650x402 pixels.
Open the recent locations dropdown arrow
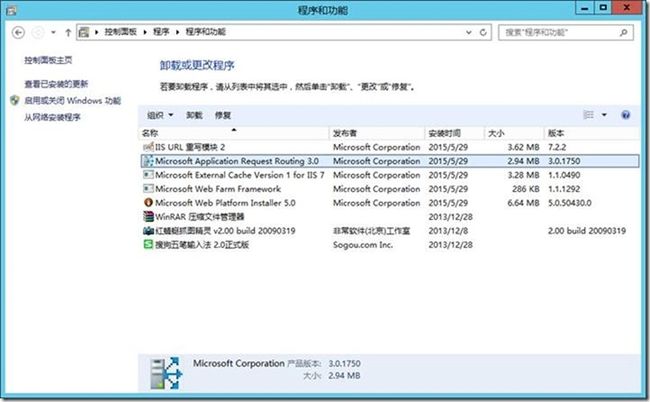pos(53,32)
